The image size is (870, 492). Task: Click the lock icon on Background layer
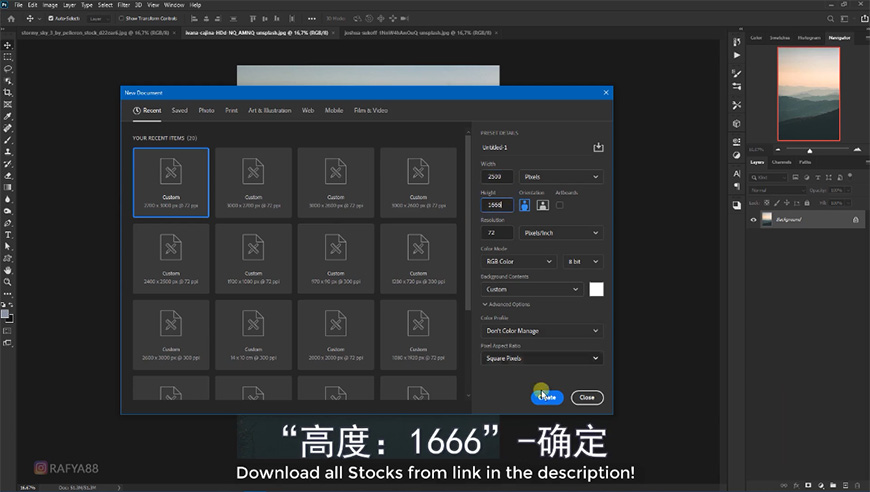tap(856, 220)
